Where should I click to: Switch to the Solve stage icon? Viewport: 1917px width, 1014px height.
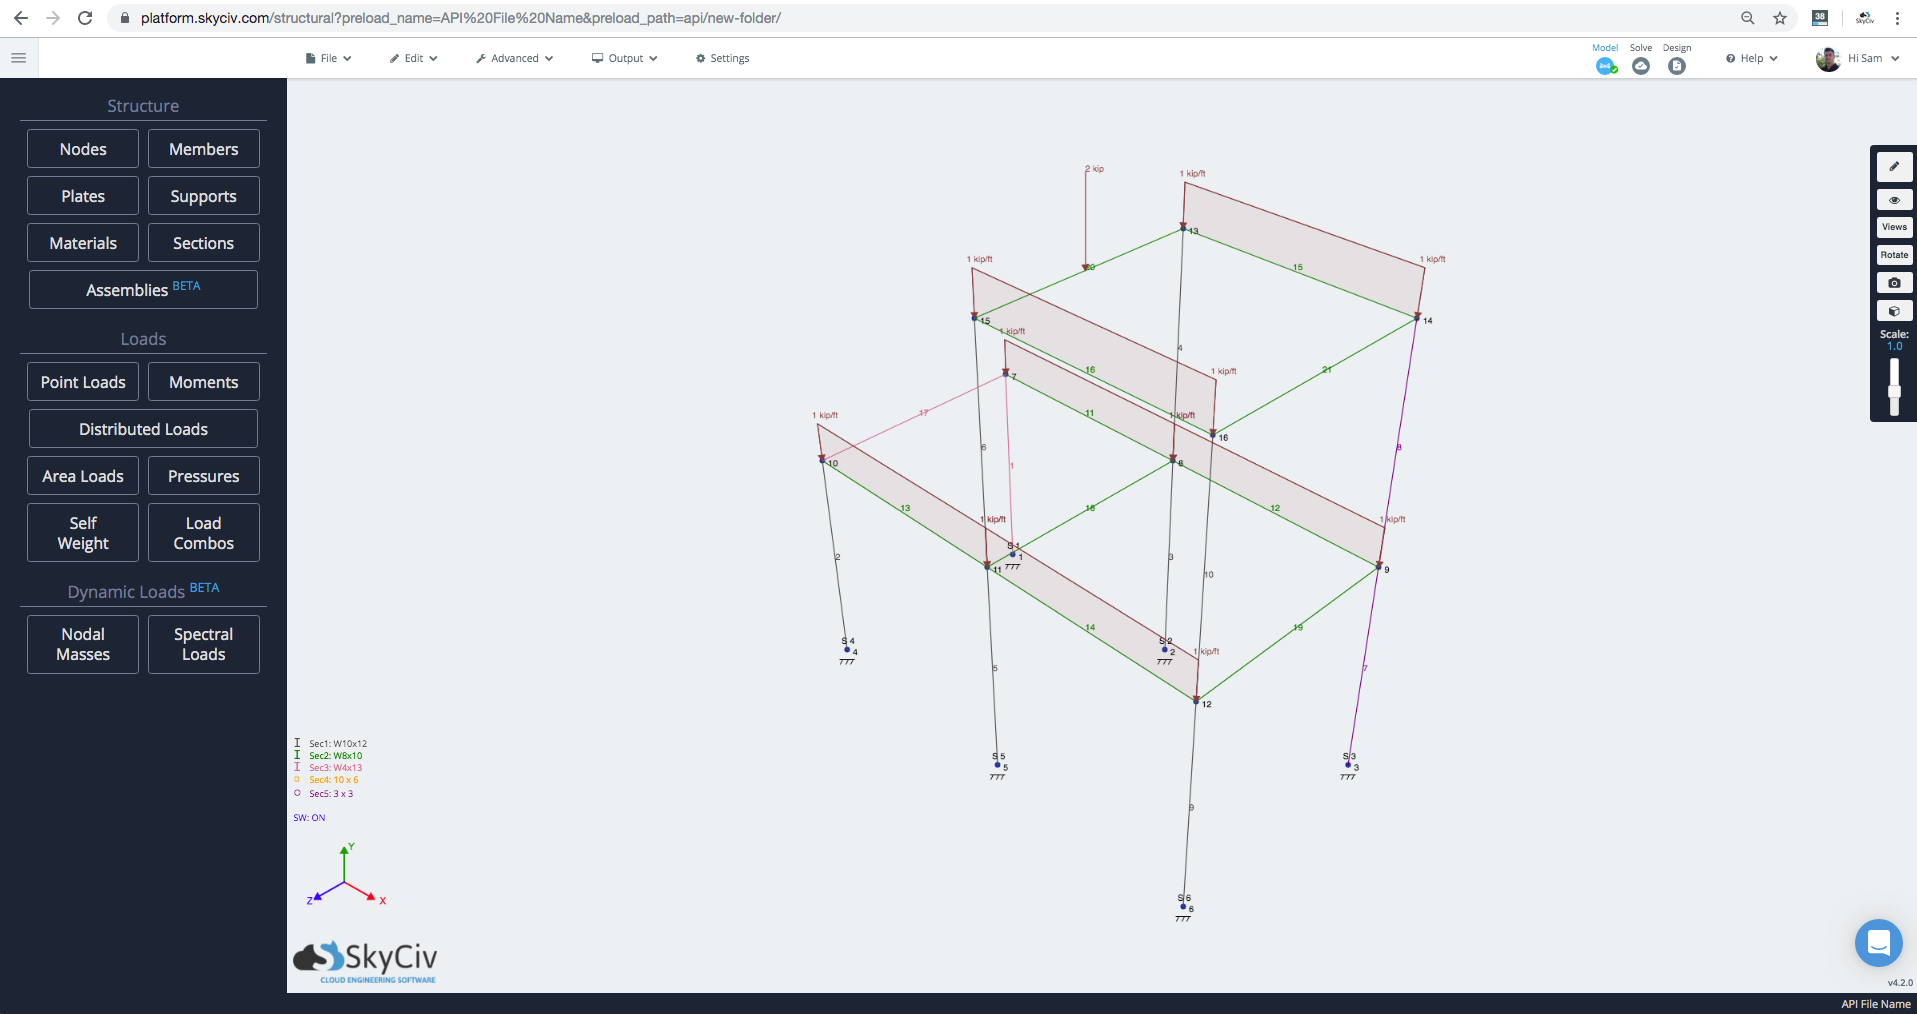point(1641,66)
